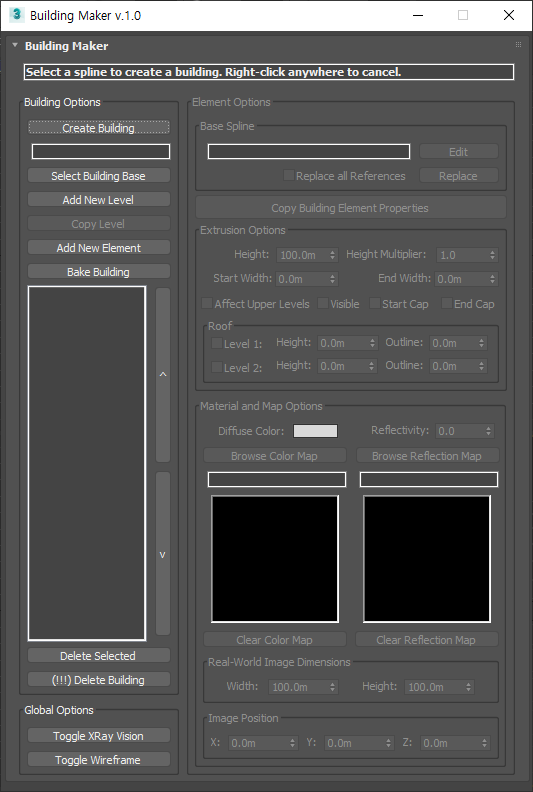Viewport: 533px width, 792px height.
Task: Click the 3ds Max app icon in title bar
Action: 17,15
